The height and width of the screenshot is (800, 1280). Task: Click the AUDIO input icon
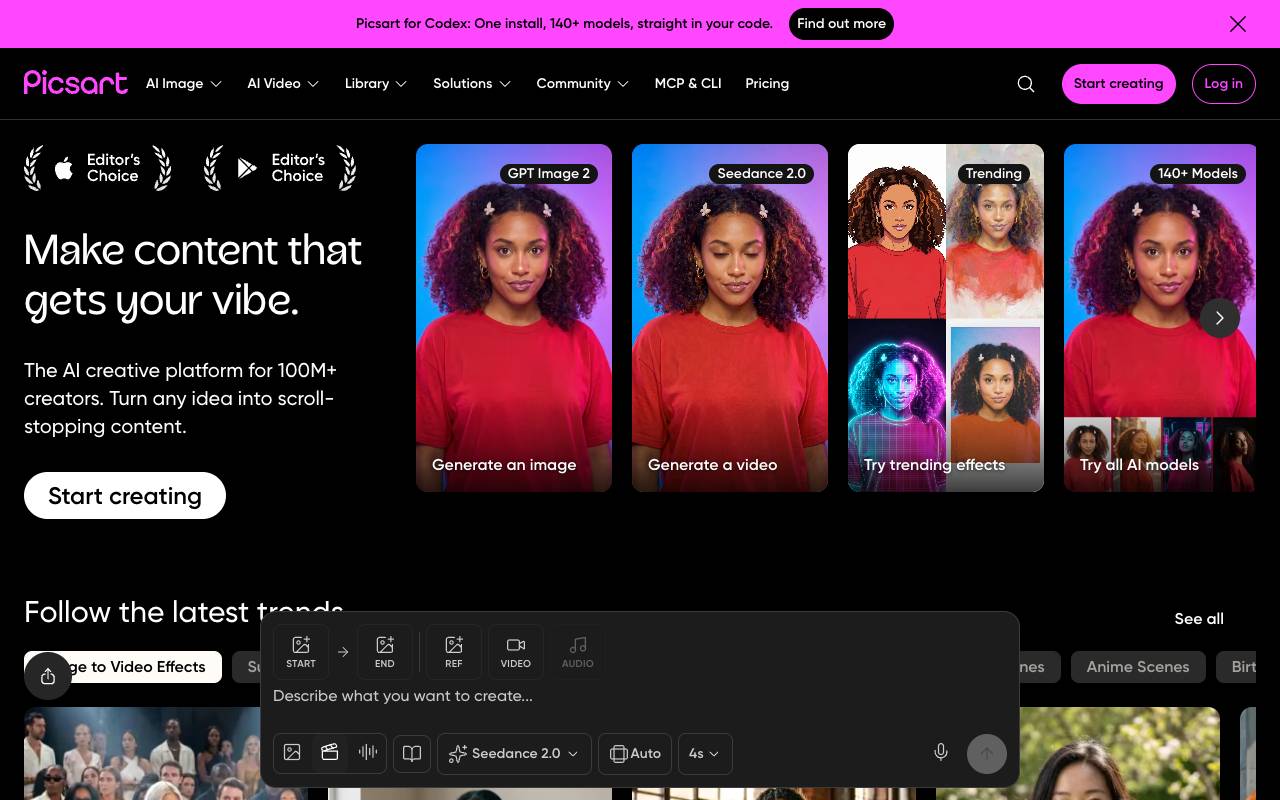point(578,652)
